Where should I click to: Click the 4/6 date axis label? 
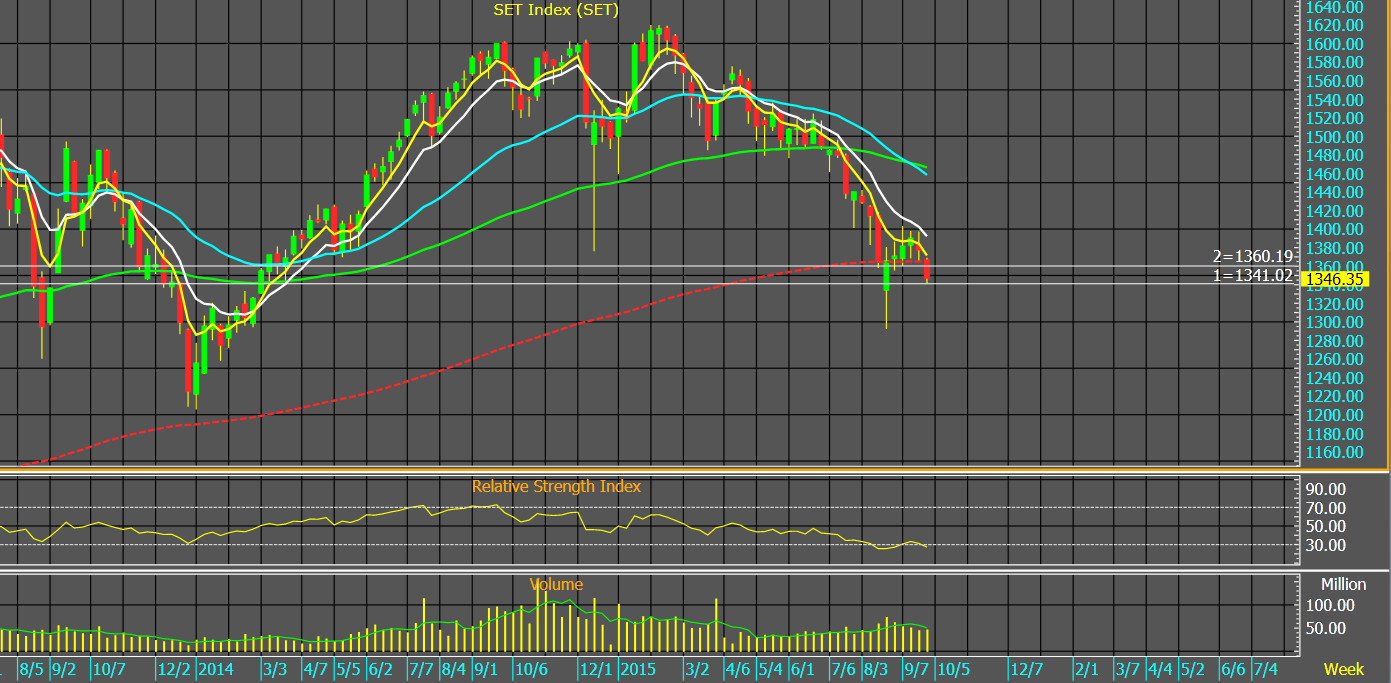737,668
